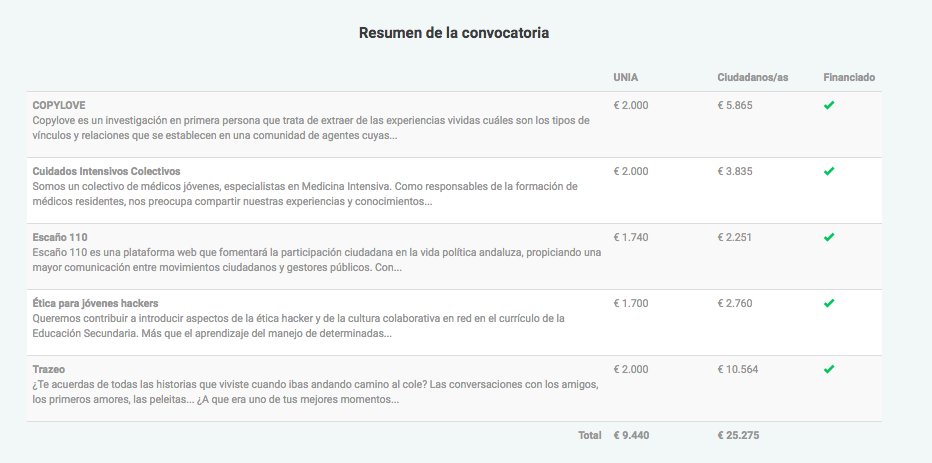Click the Ética para jóvenes hackers checkmark
Viewport: 932px width, 463px height.
829,303
